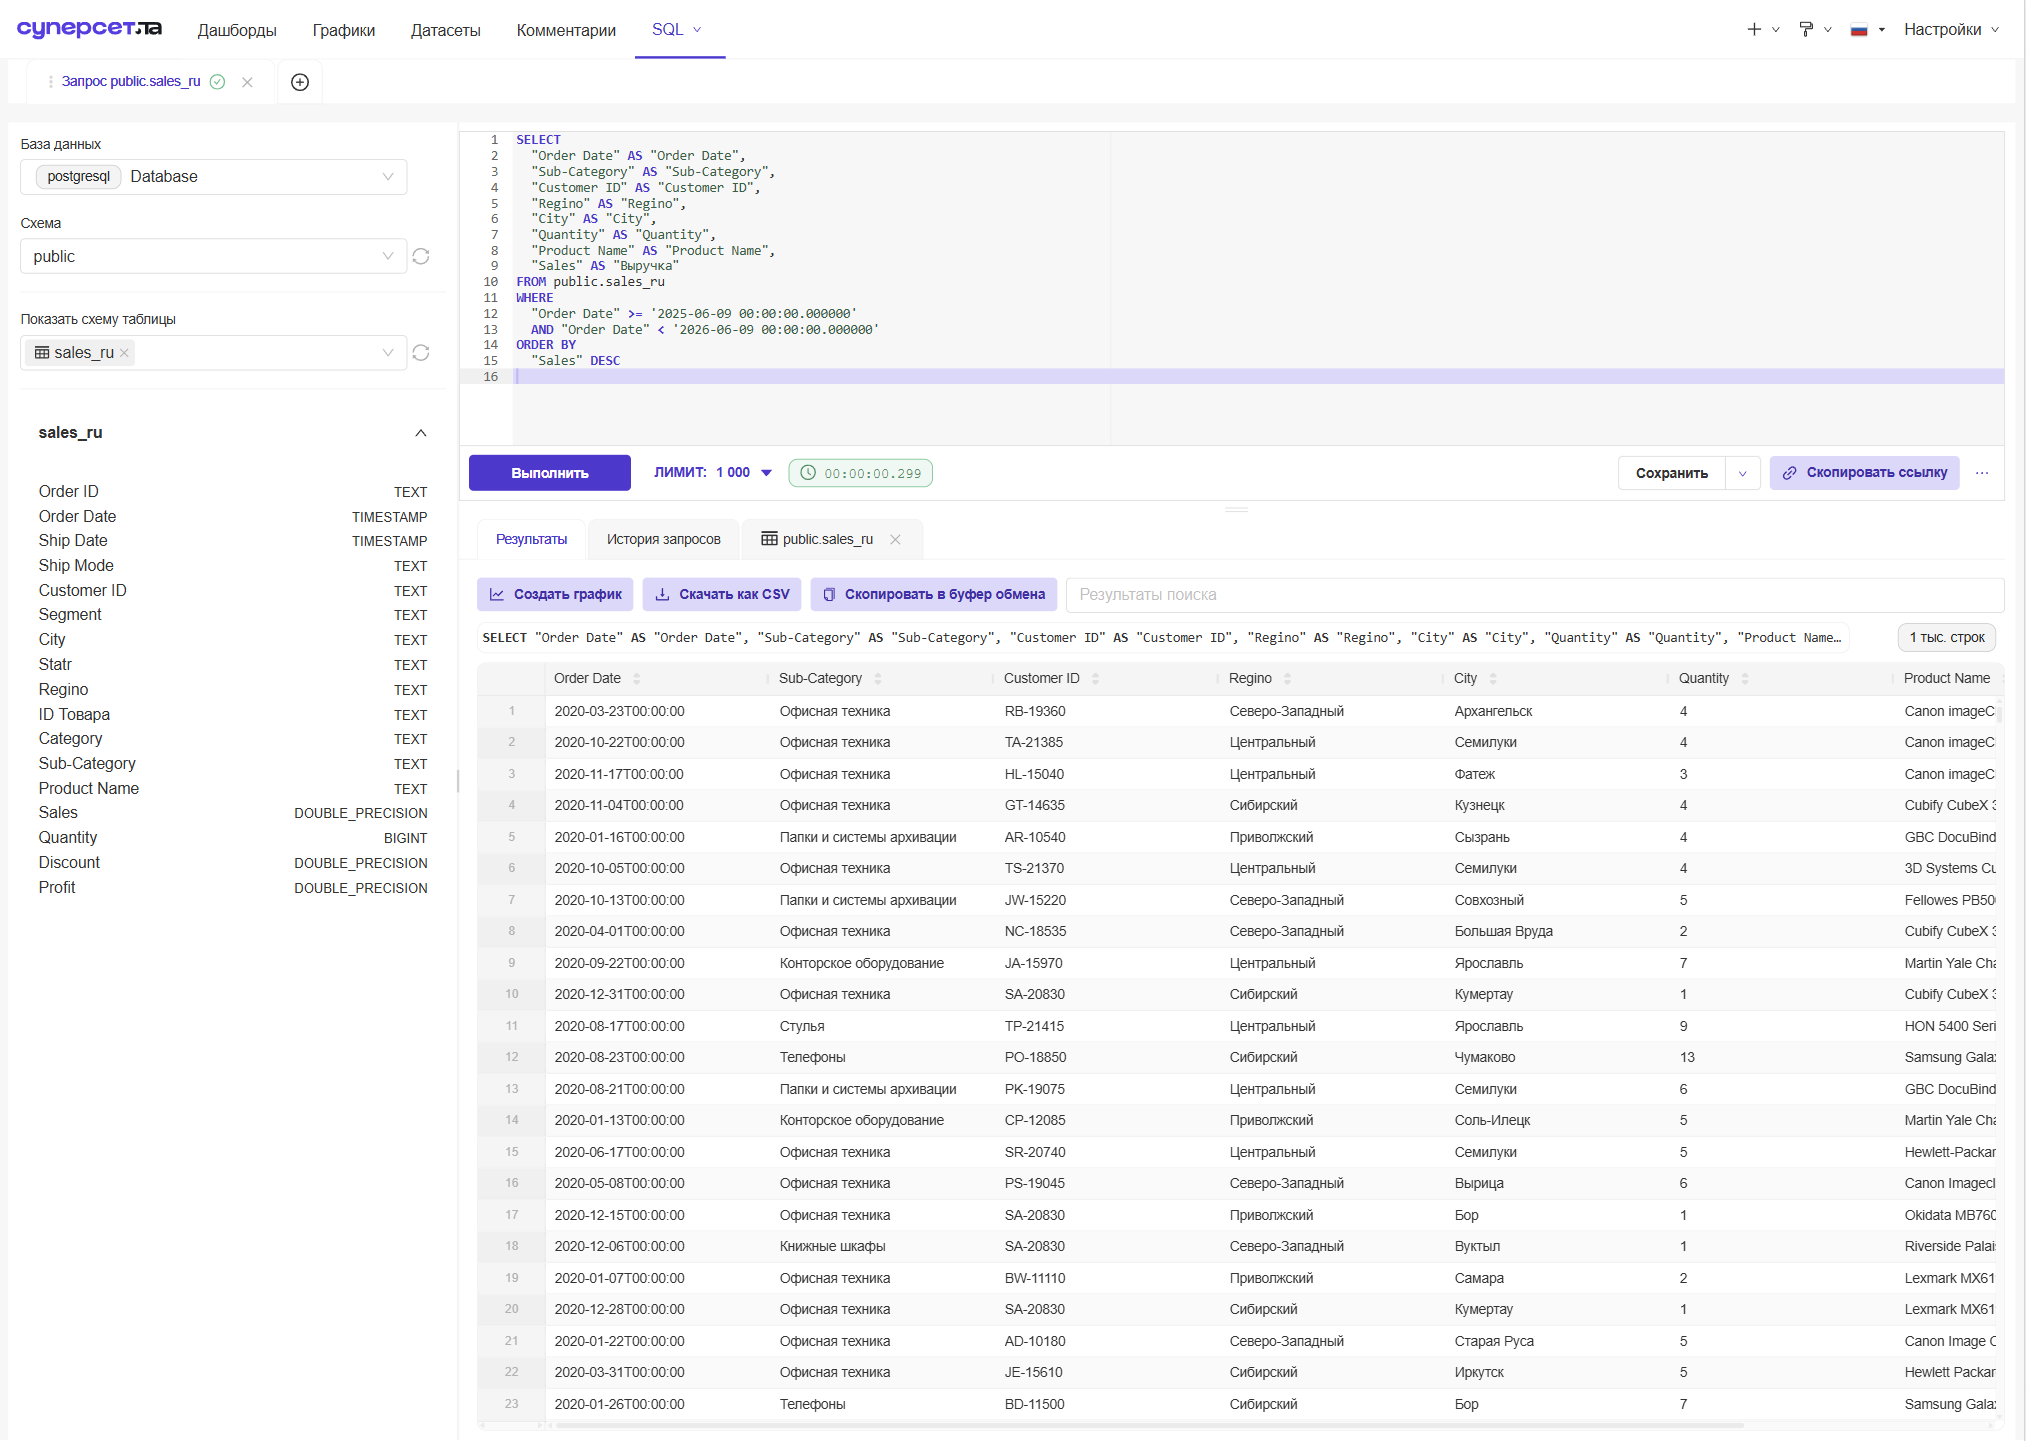Place cursor on SQL editor line 16
Screen dimensions: 2026x1441
tap(1258, 376)
